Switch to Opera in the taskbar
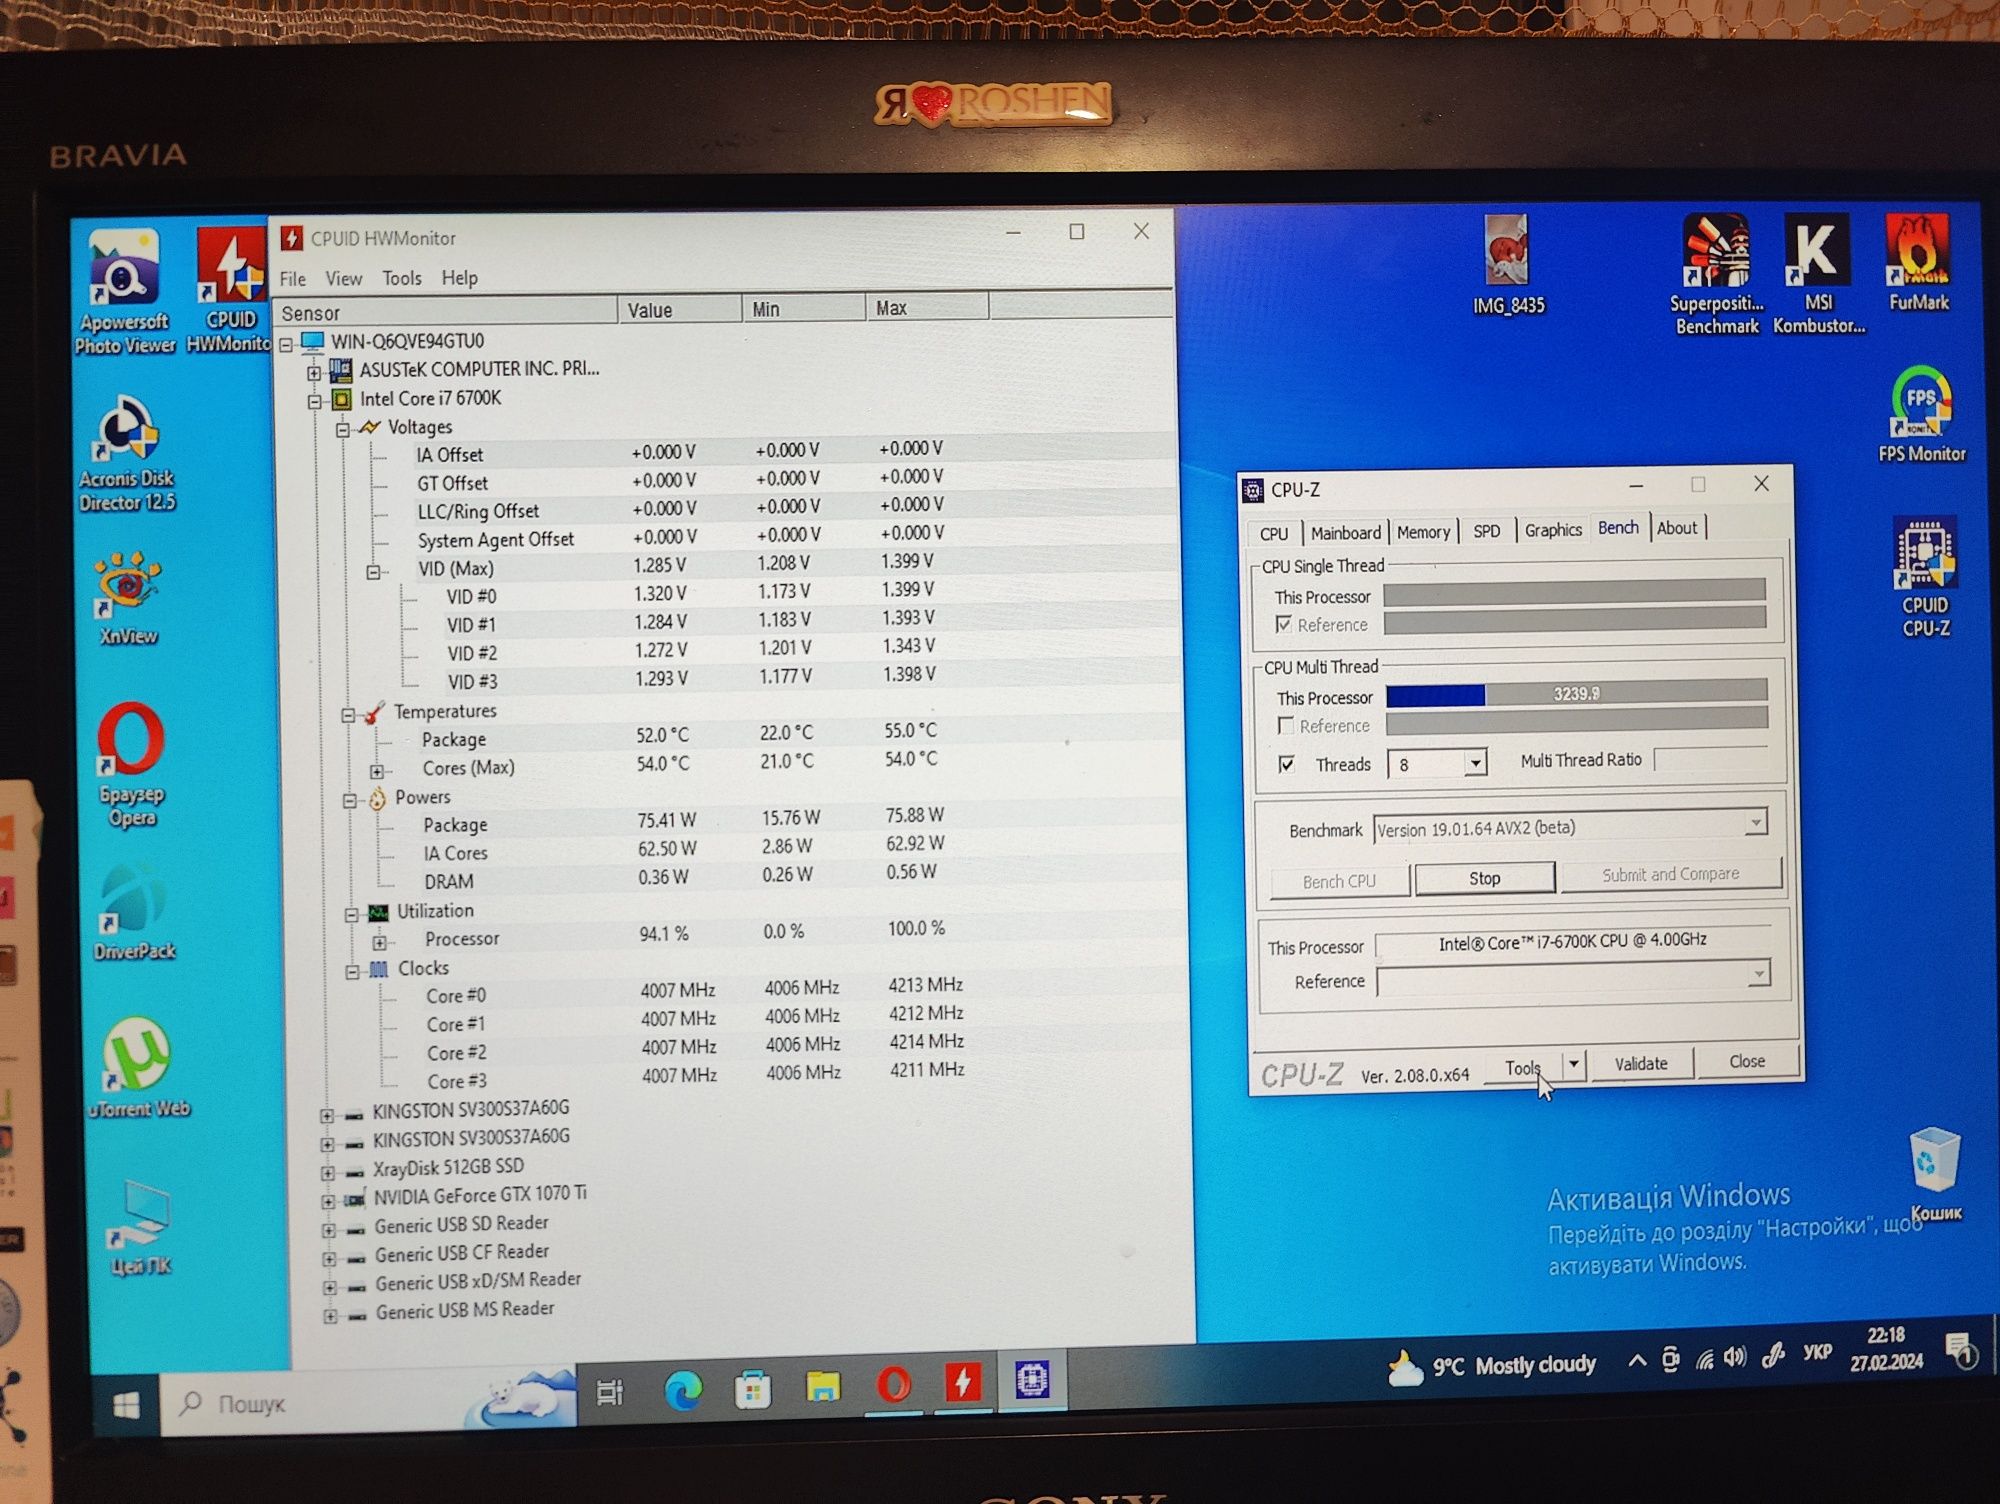This screenshot has height=1504, width=2000. point(894,1385)
